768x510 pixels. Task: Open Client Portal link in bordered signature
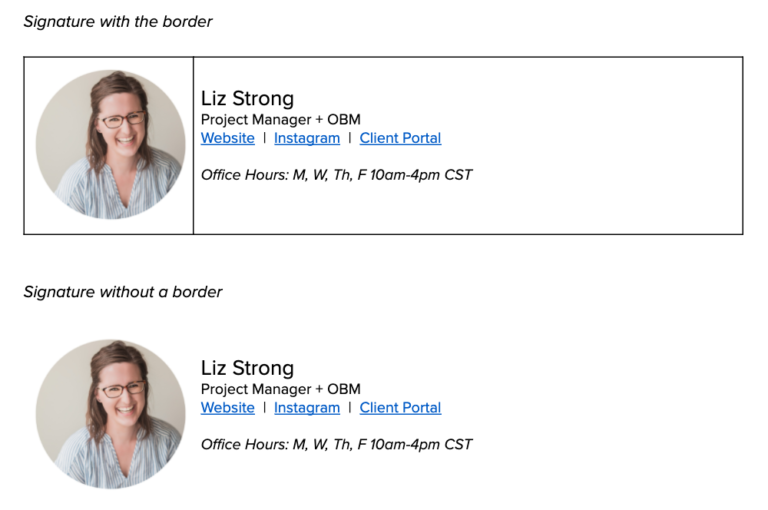400,138
